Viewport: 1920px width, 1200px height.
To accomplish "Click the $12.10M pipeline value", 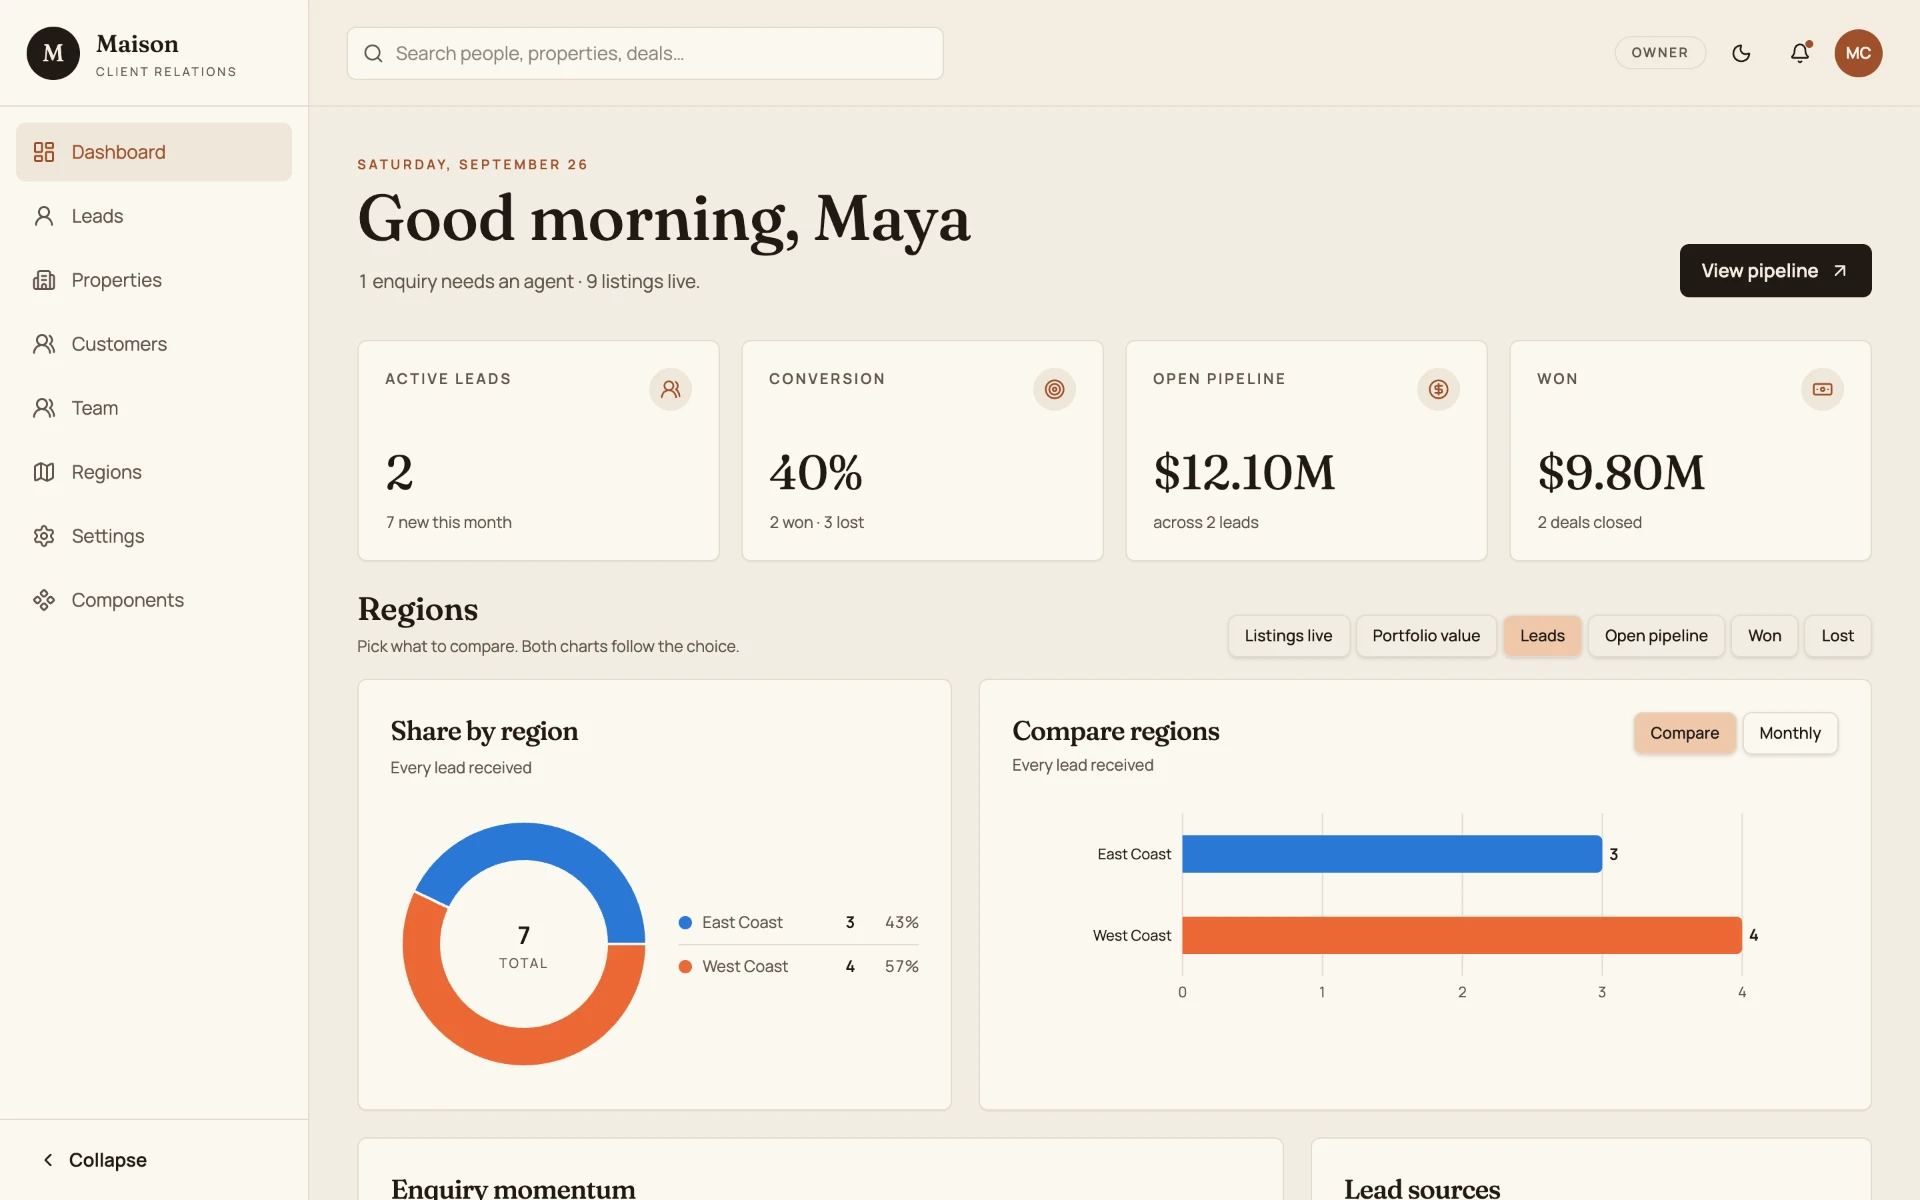I will click(1244, 472).
